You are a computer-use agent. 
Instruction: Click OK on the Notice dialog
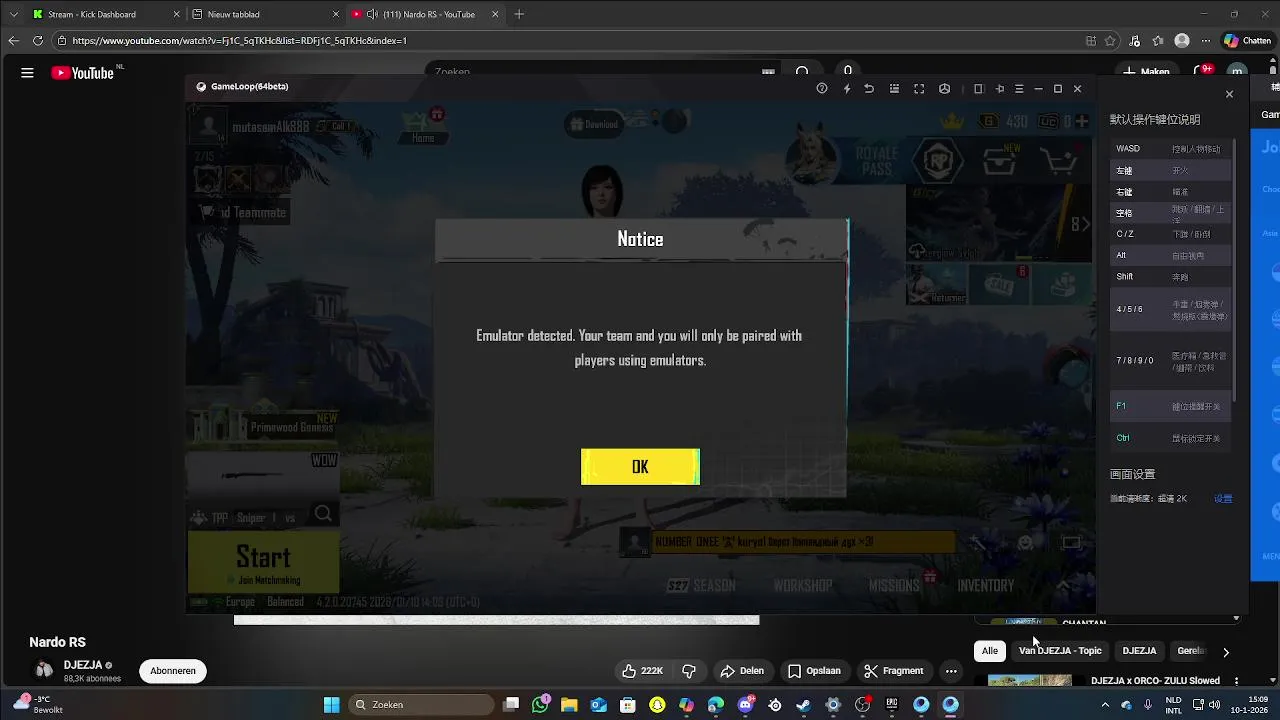click(x=640, y=467)
